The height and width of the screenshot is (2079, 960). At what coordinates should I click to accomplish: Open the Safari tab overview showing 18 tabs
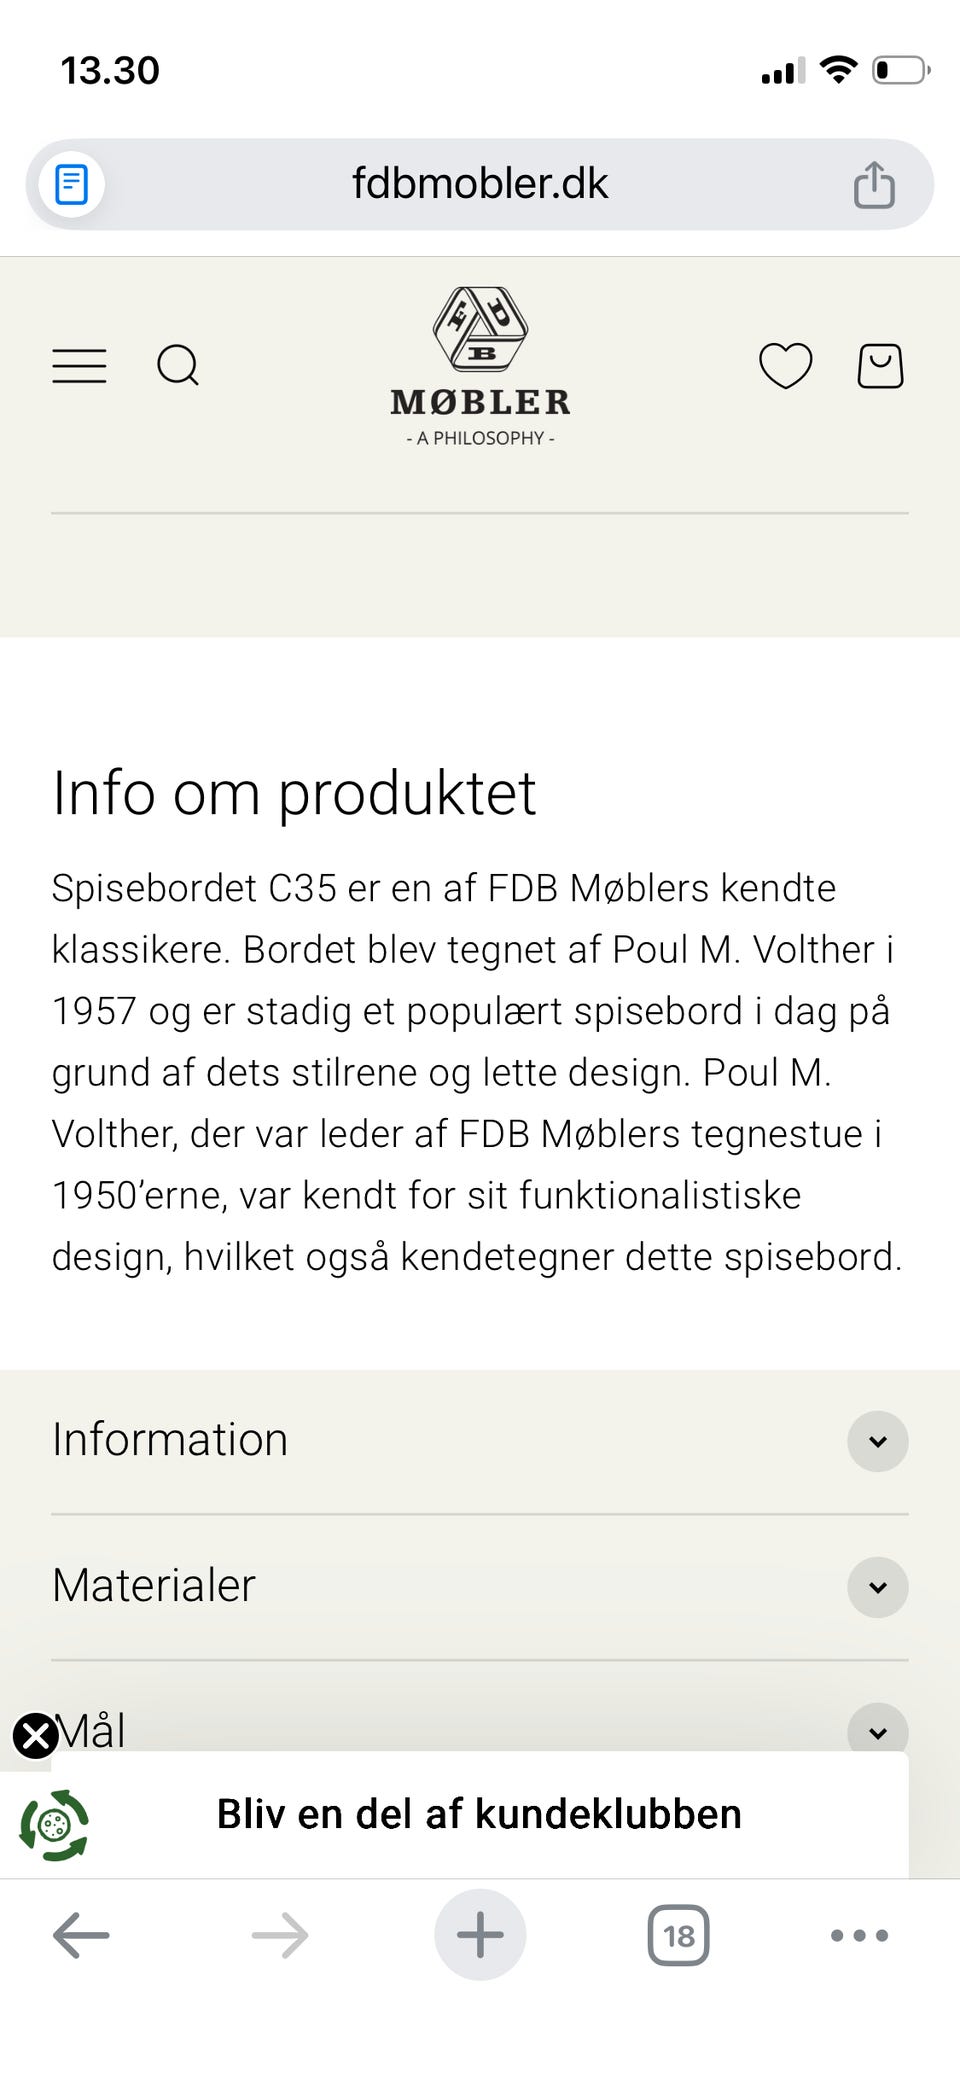click(679, 1934)
